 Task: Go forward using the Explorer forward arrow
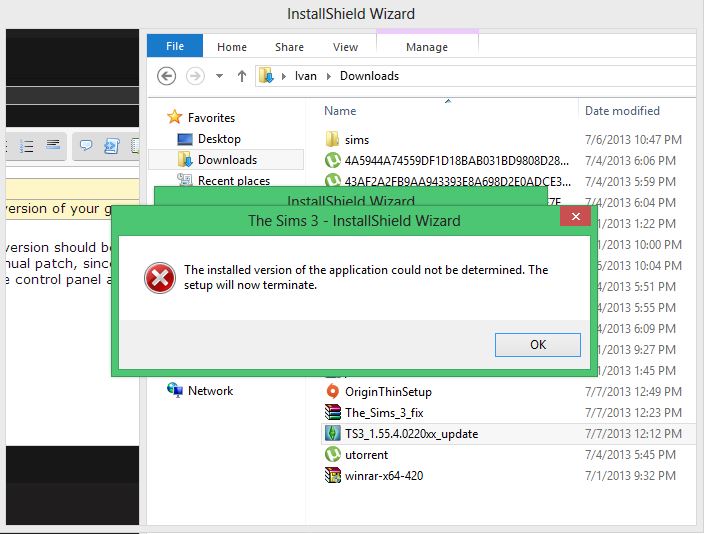click(x=195, y=76)
